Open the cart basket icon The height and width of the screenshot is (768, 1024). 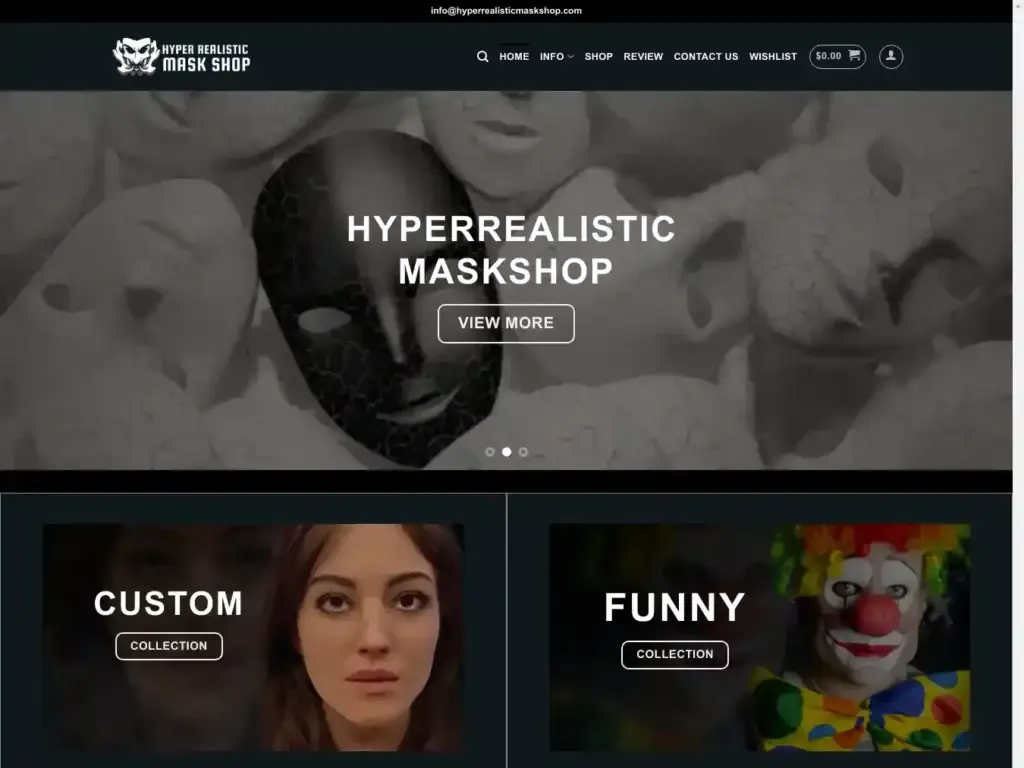855,56
